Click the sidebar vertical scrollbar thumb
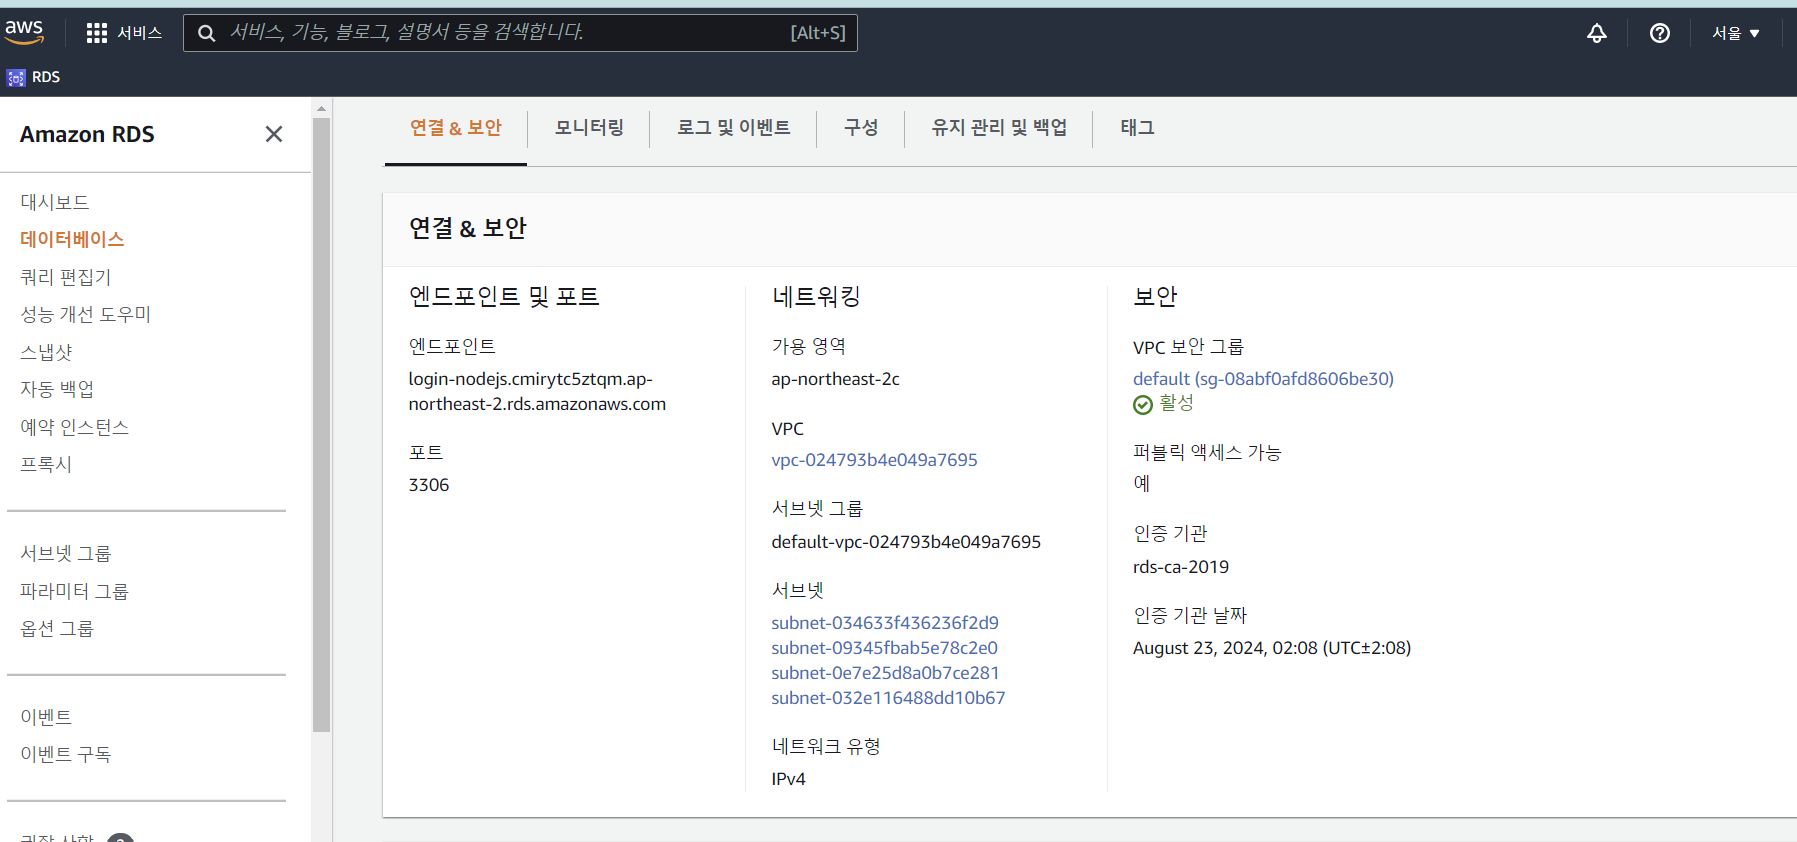 coord(321,425)
